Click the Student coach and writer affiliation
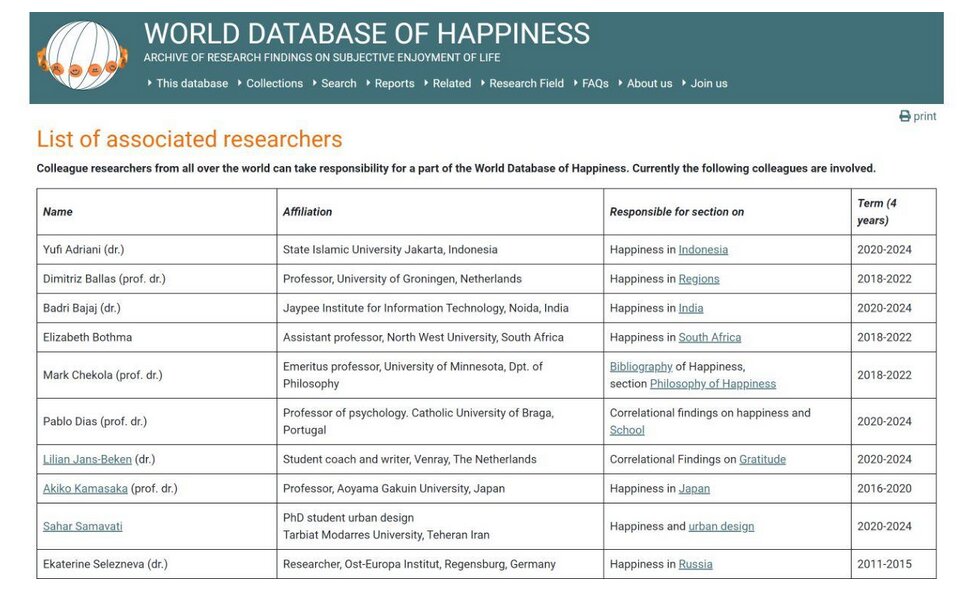This screenshot has width=966, height=601. tap(410, 459)
